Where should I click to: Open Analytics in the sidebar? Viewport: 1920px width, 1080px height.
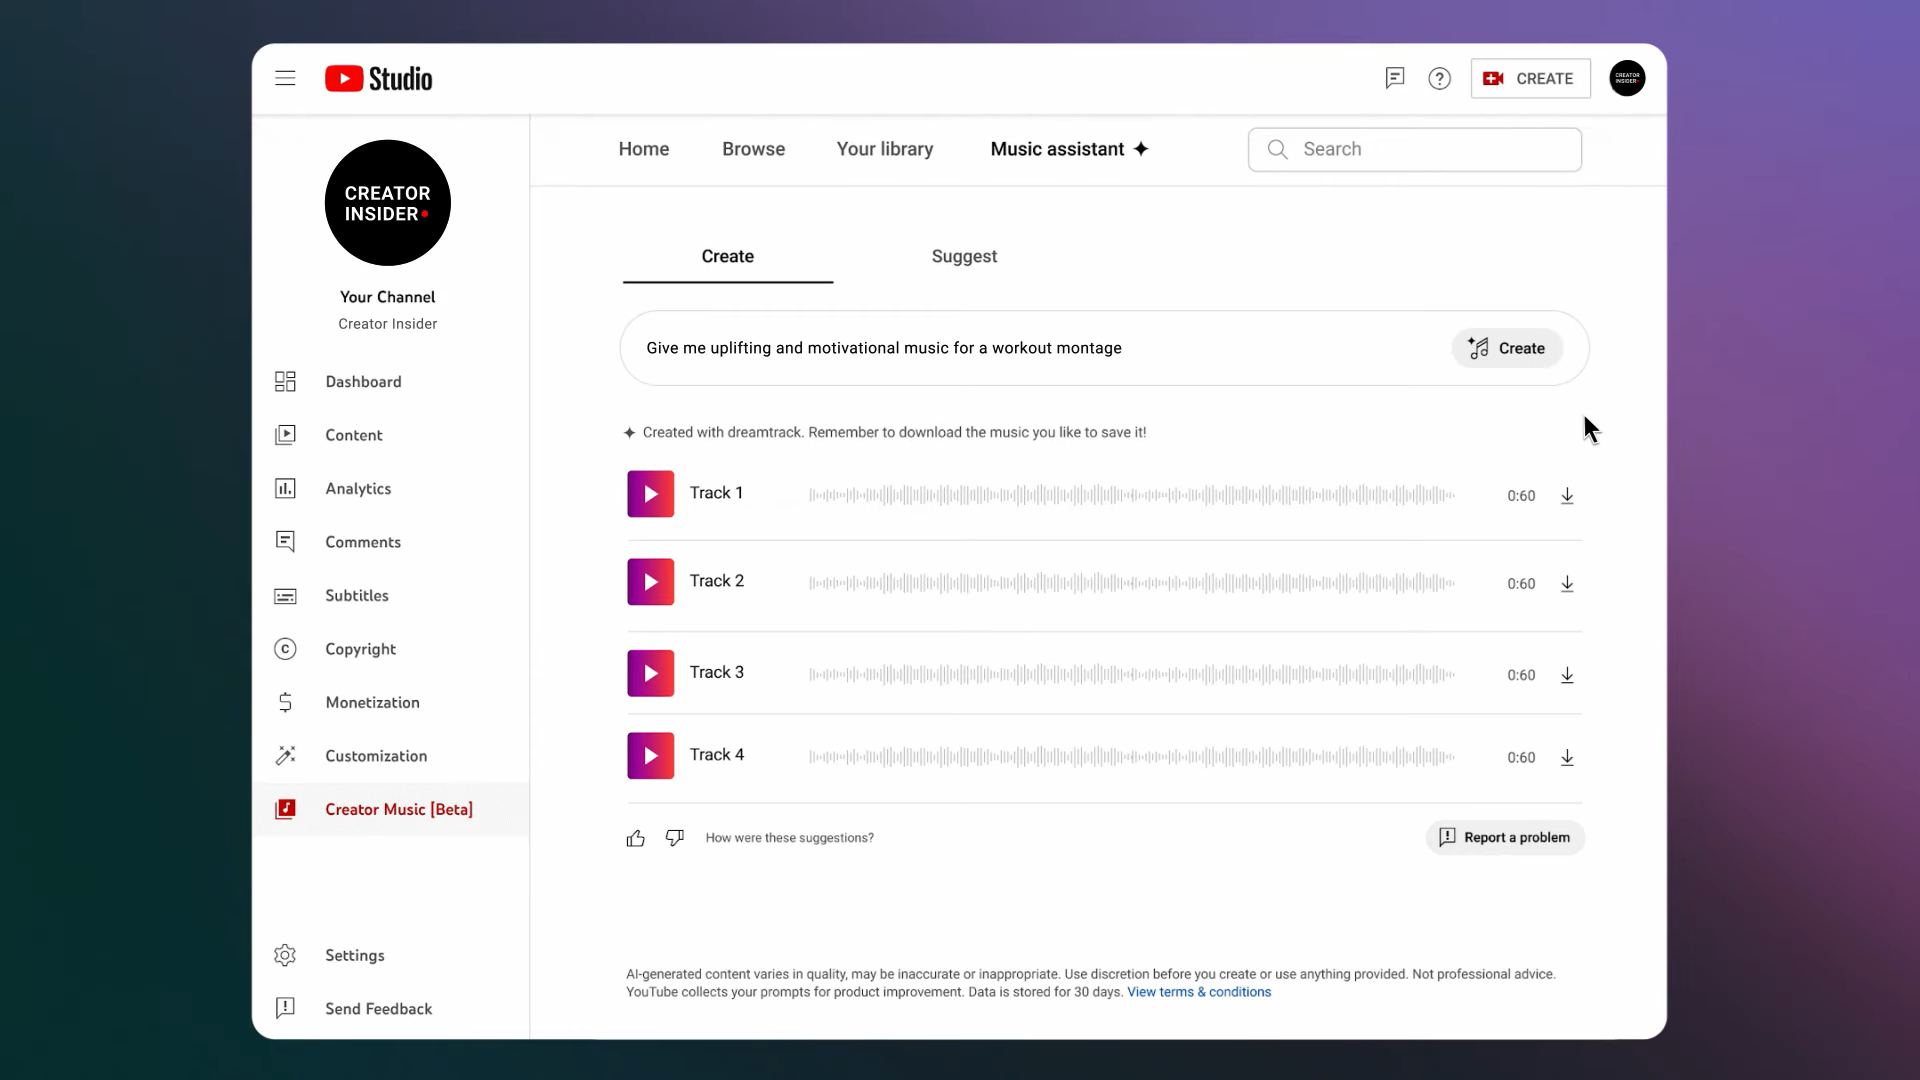tap(358, 489)
